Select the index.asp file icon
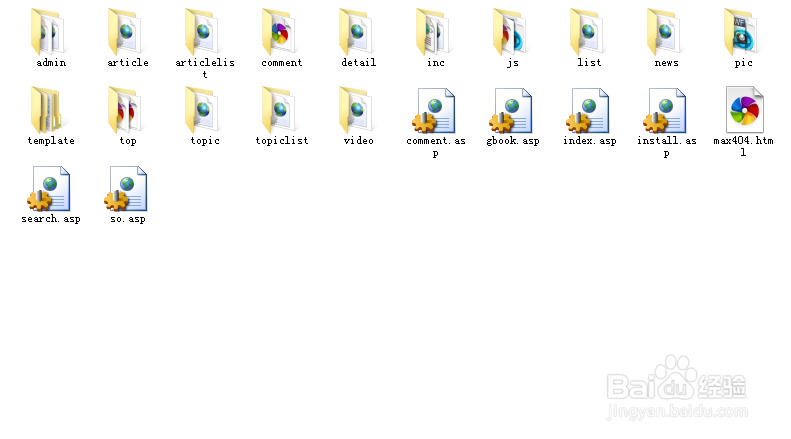The width and height of the screenshot is (791, 439). point(588,111)
